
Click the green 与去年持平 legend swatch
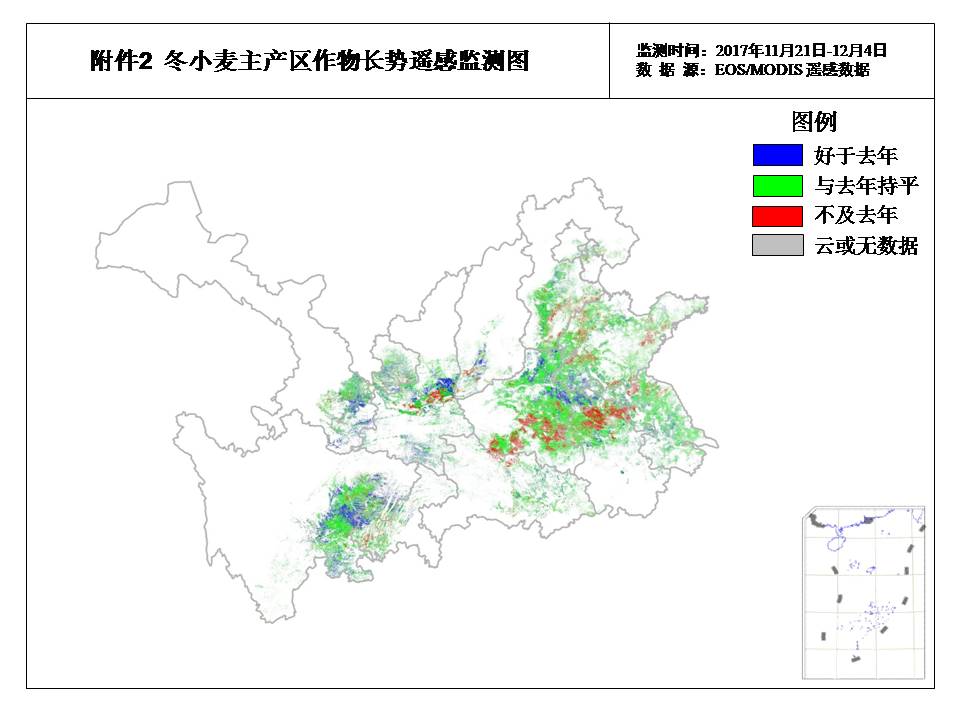[778, 186]
